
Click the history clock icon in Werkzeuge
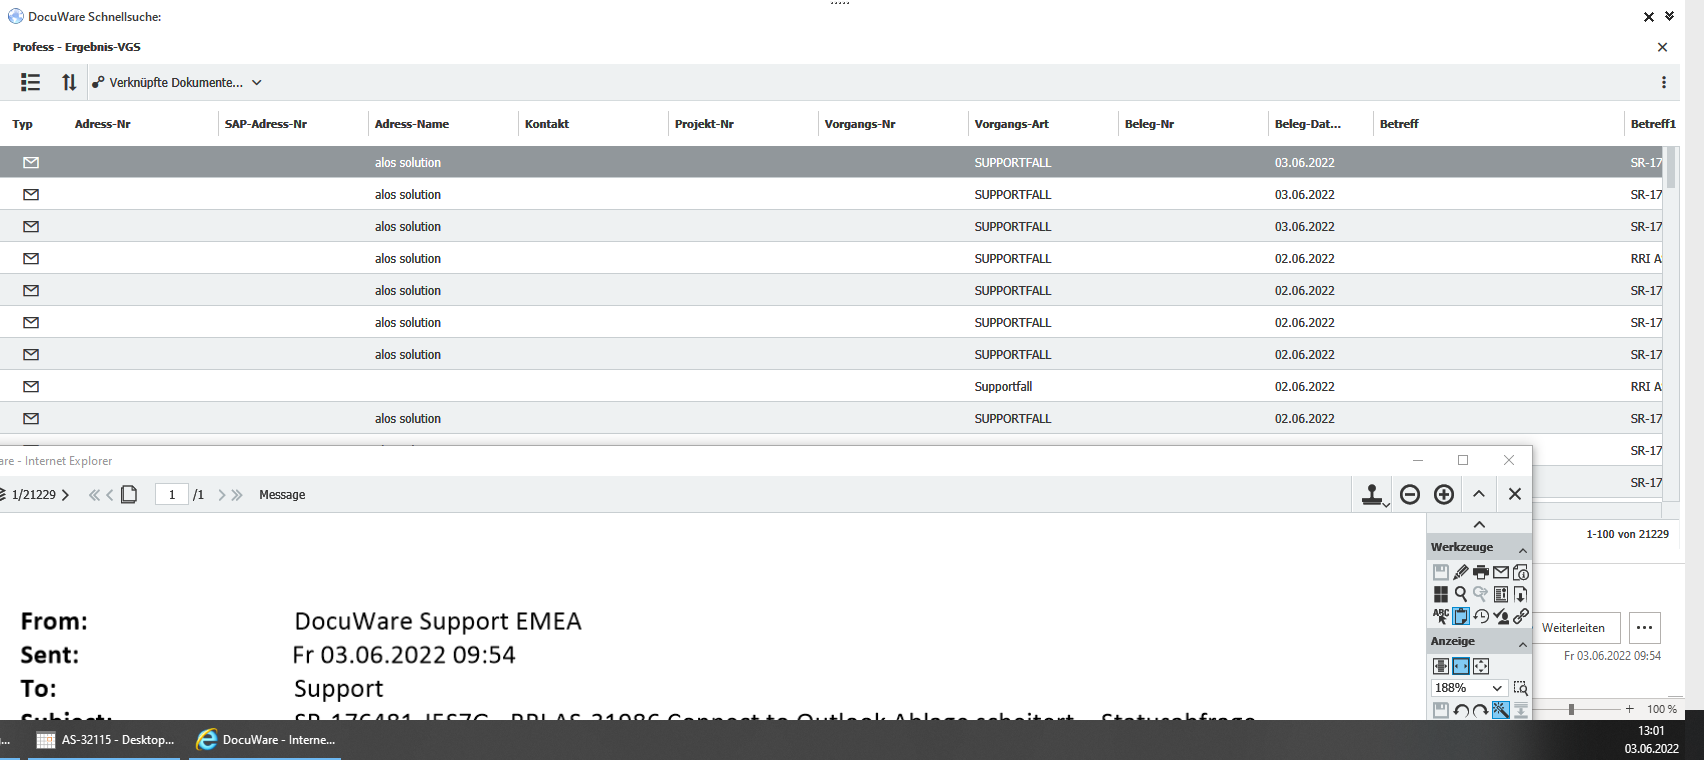click(x=1481, y=616)
